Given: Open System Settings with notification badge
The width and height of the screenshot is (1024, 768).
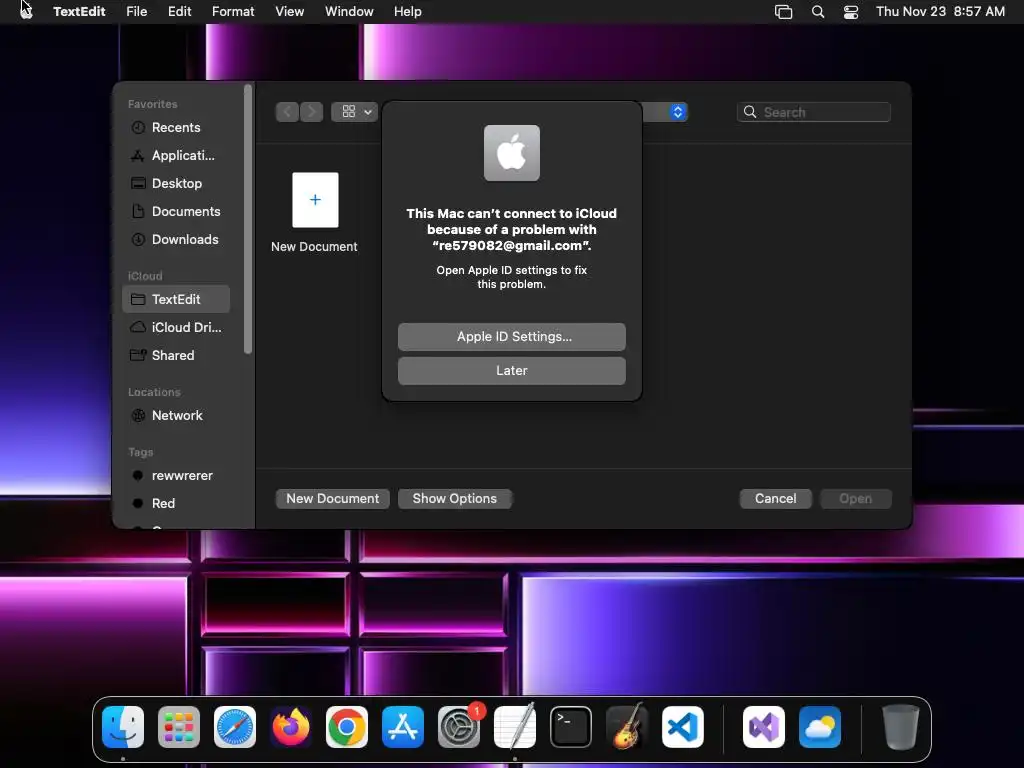Looking at the screenshot, I should pos(459,727).
